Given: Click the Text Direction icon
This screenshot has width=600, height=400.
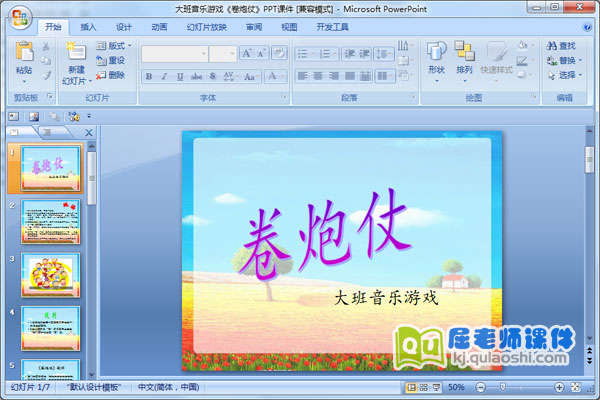Looking at the screenshot, I should point(405,46).
